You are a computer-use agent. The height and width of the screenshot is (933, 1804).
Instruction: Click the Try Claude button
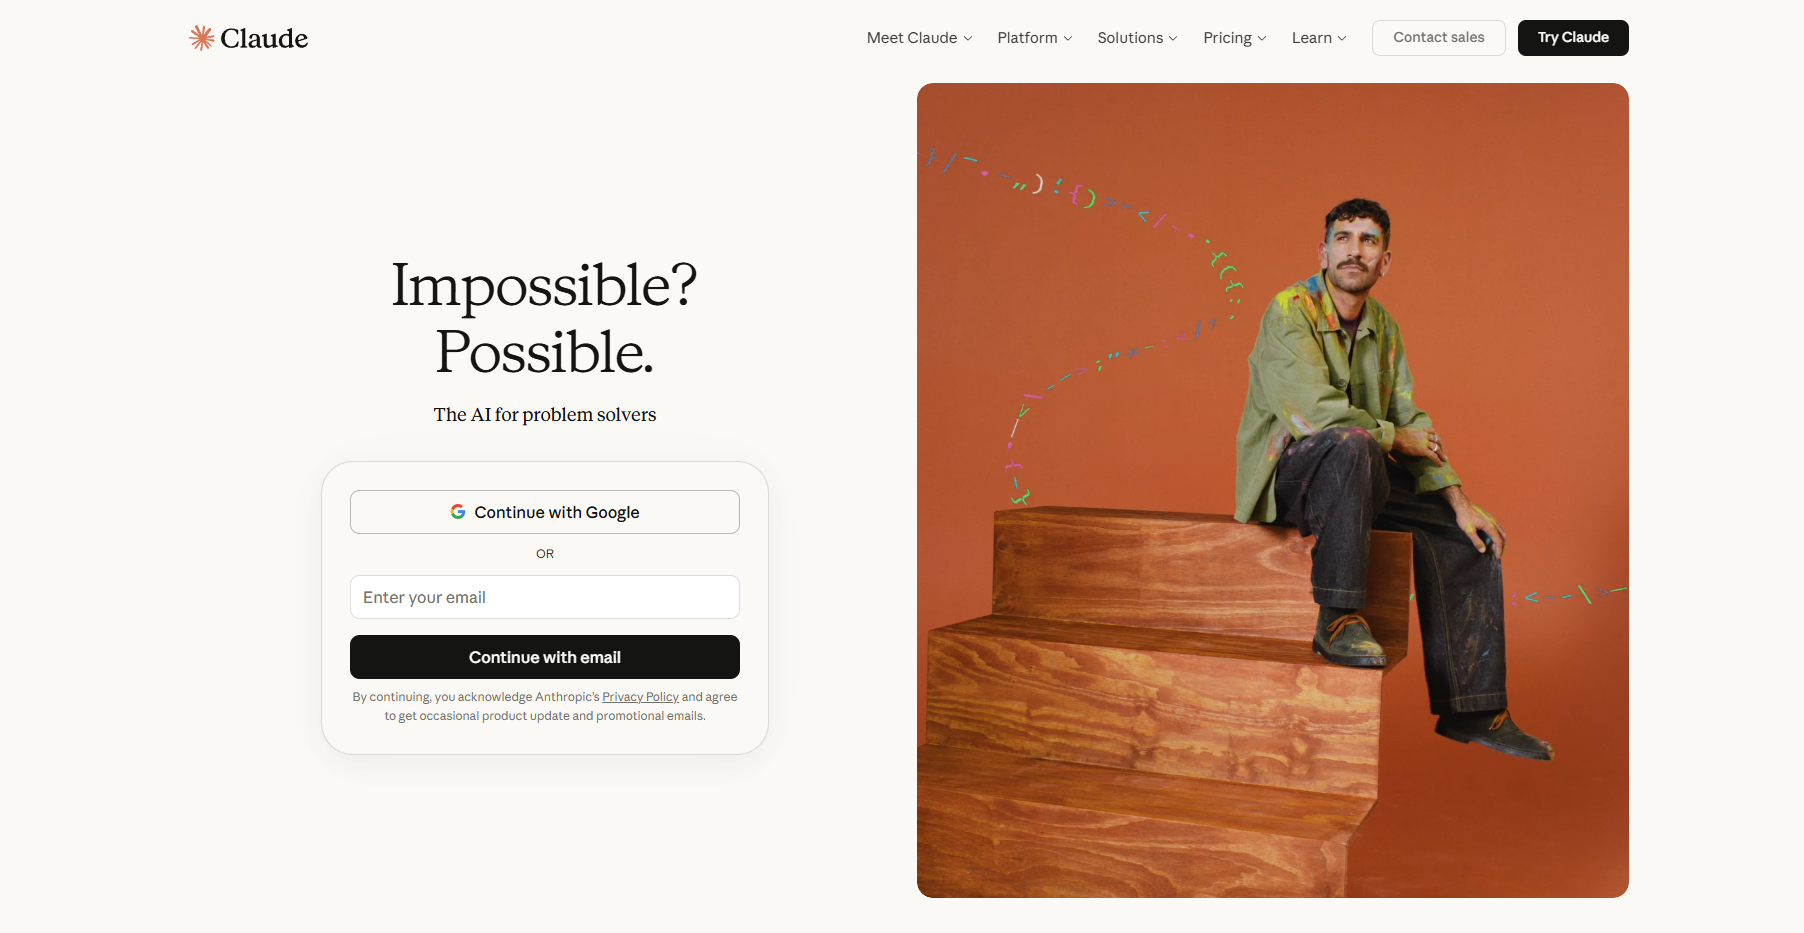(1573, 38)
